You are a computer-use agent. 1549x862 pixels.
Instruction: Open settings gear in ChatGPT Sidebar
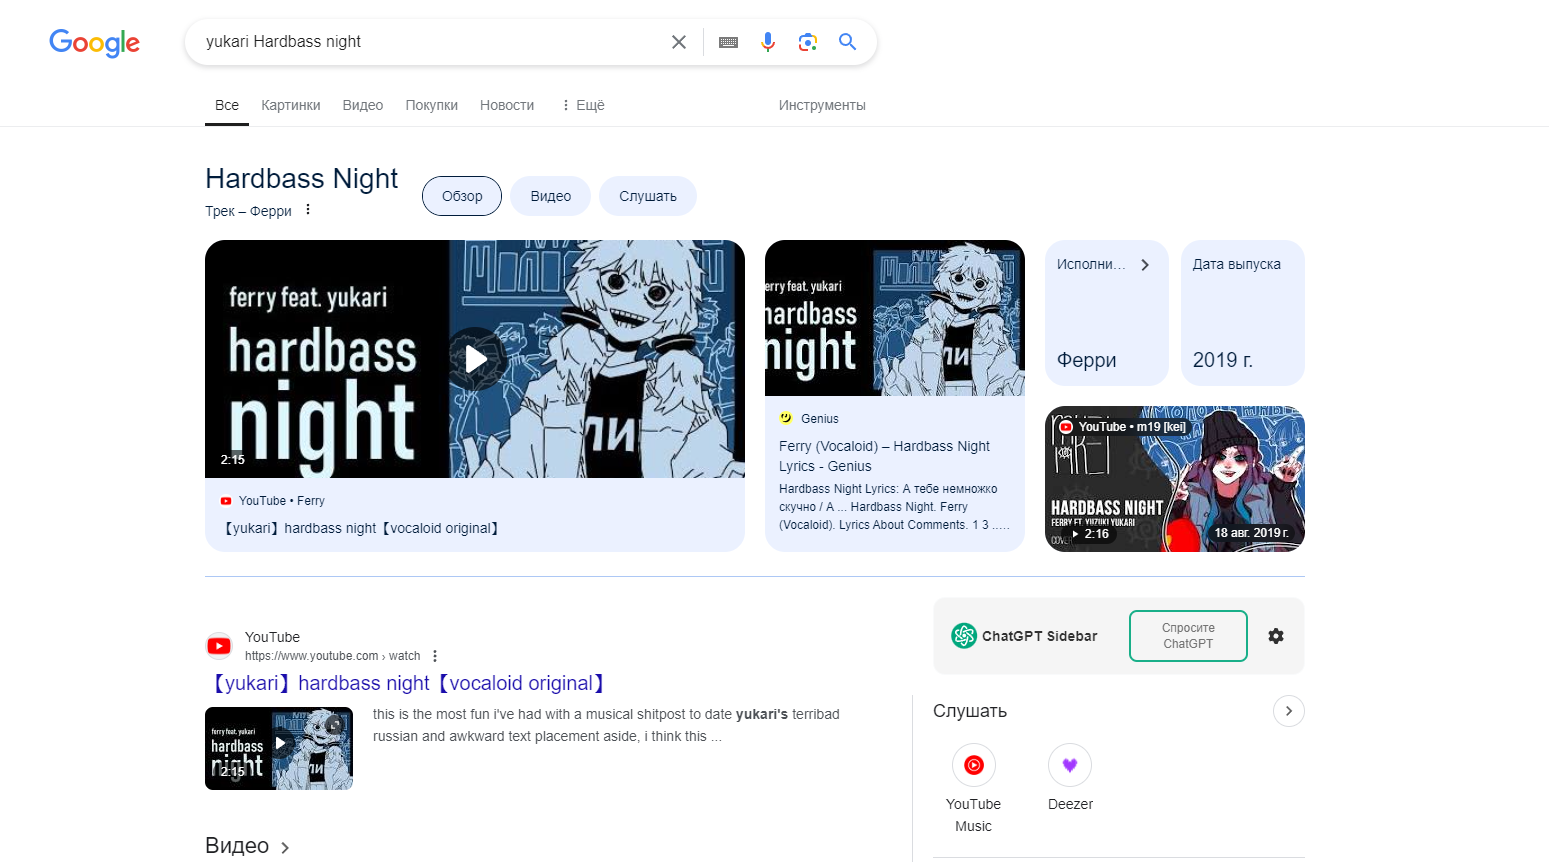point(1276,636)
